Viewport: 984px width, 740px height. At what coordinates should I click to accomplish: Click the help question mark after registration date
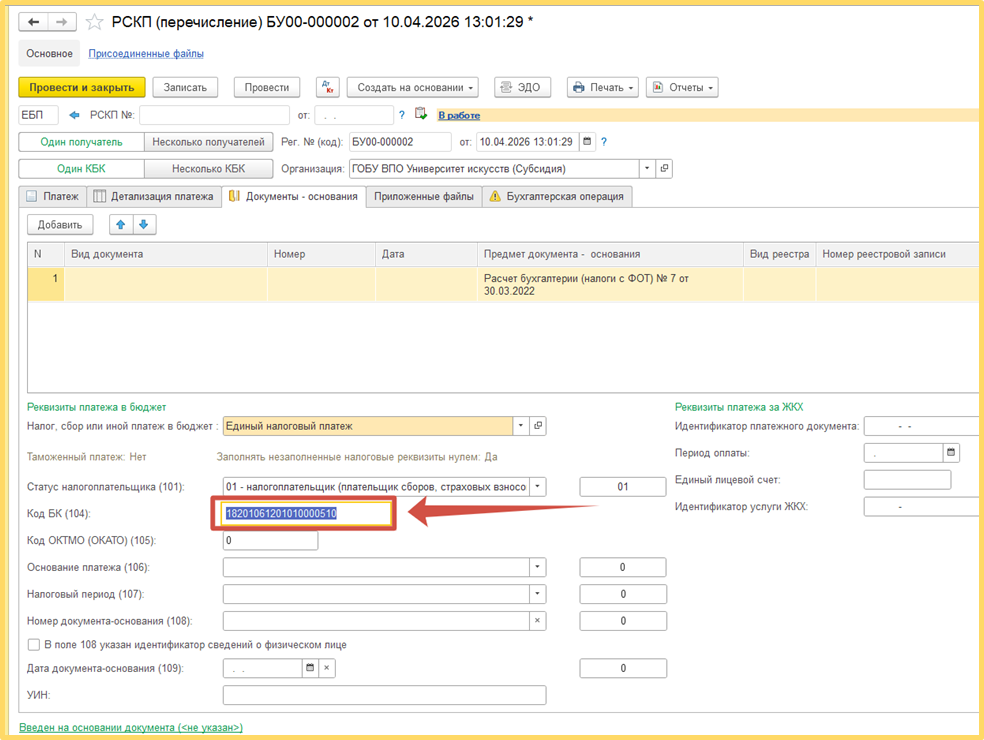coord(604,142)
